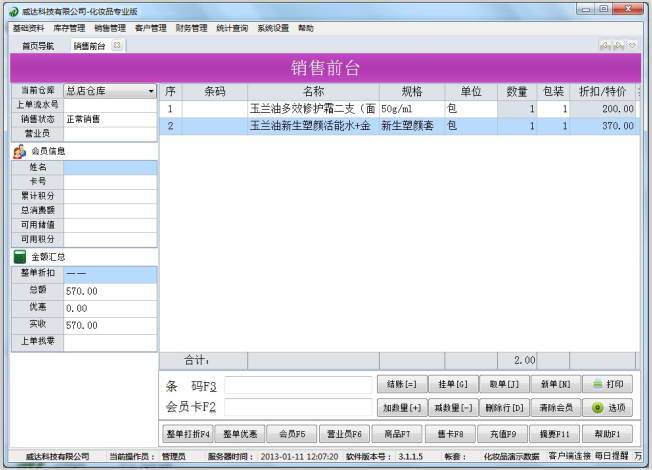This screenshot has width=652, height=470.
Task: Click the app logo in title bar
Action: click(x=14, y=12)
